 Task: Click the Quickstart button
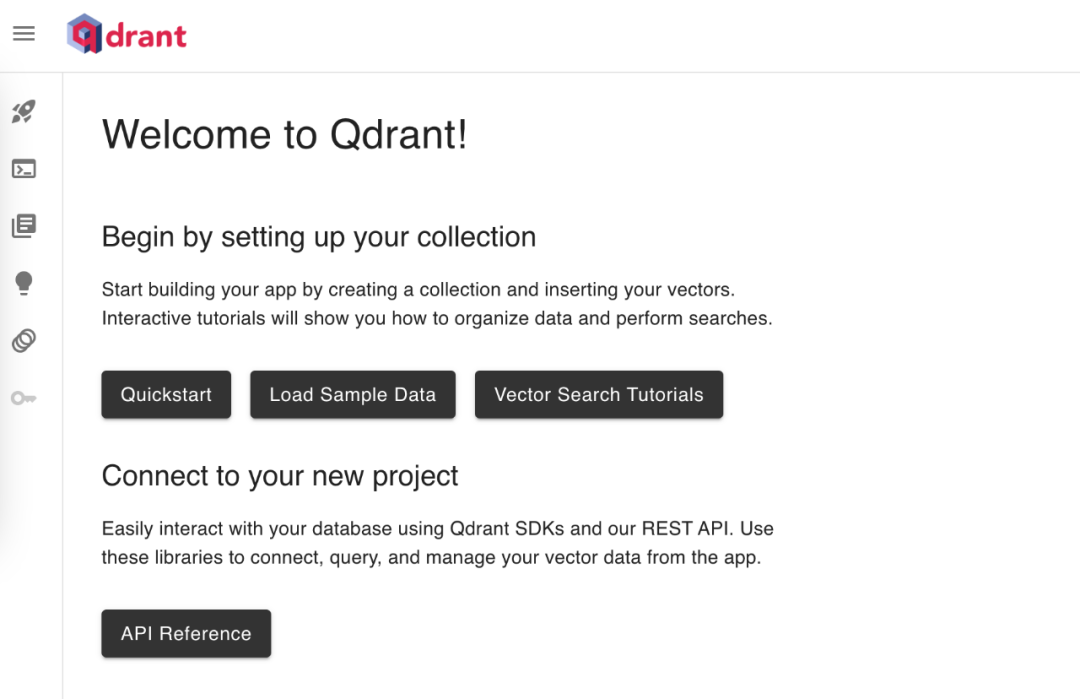(x=166, y=395)
